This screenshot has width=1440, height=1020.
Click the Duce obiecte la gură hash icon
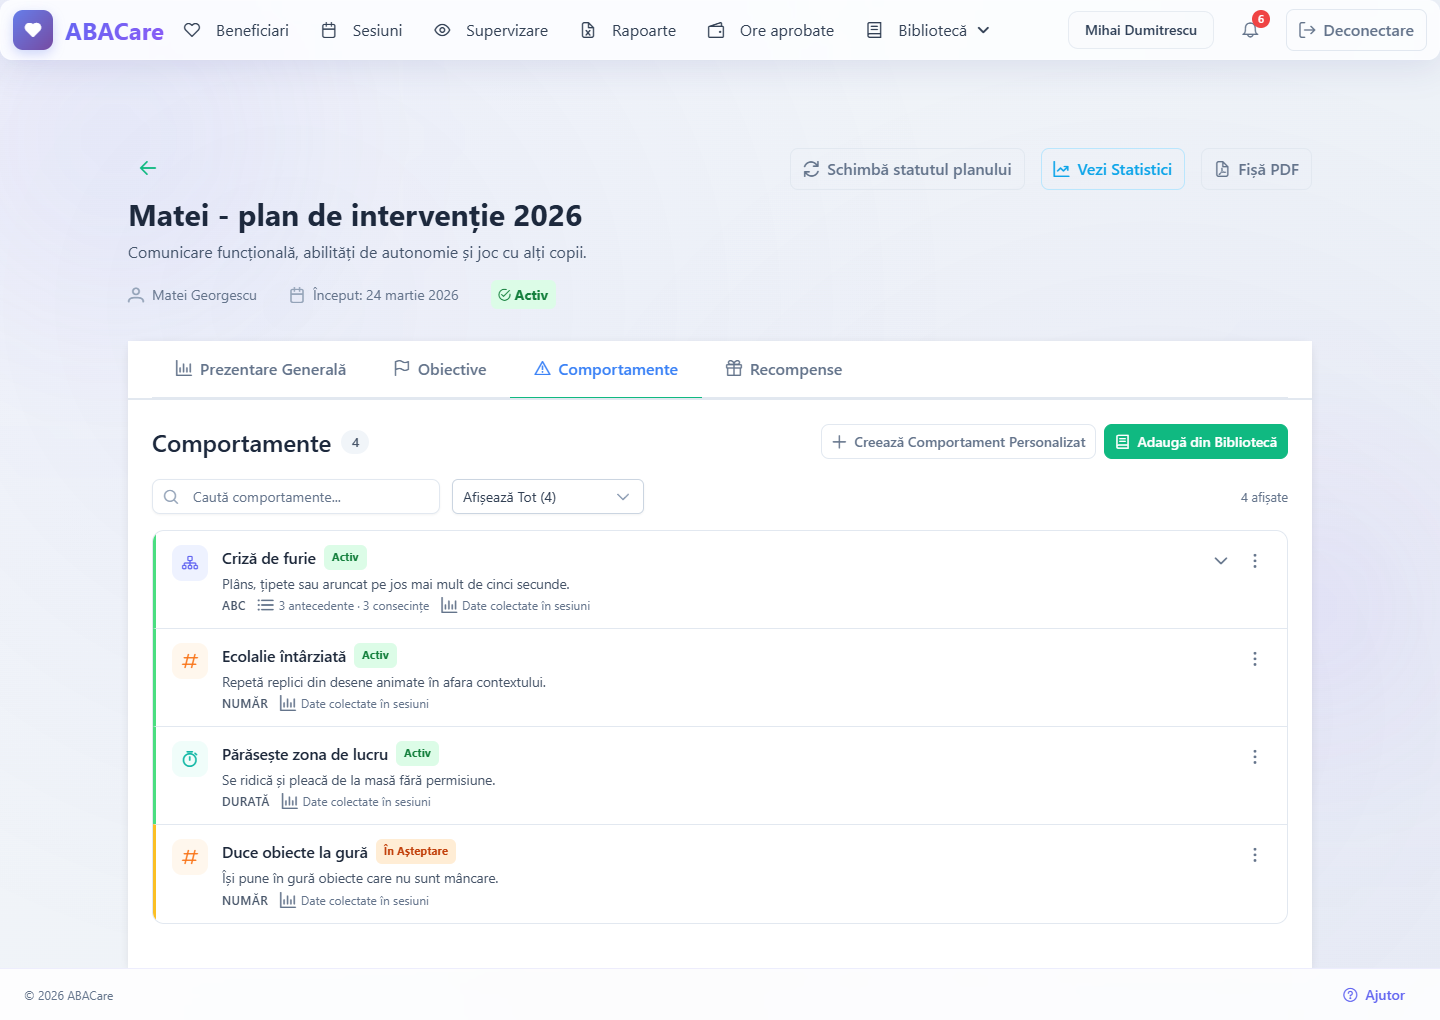[x=190, y=857]
